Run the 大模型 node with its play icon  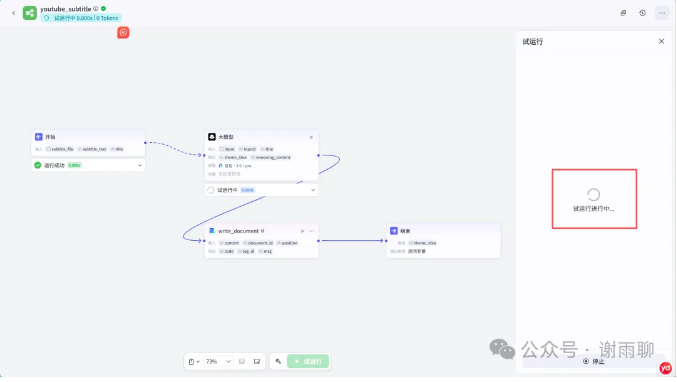click(311, 137)
